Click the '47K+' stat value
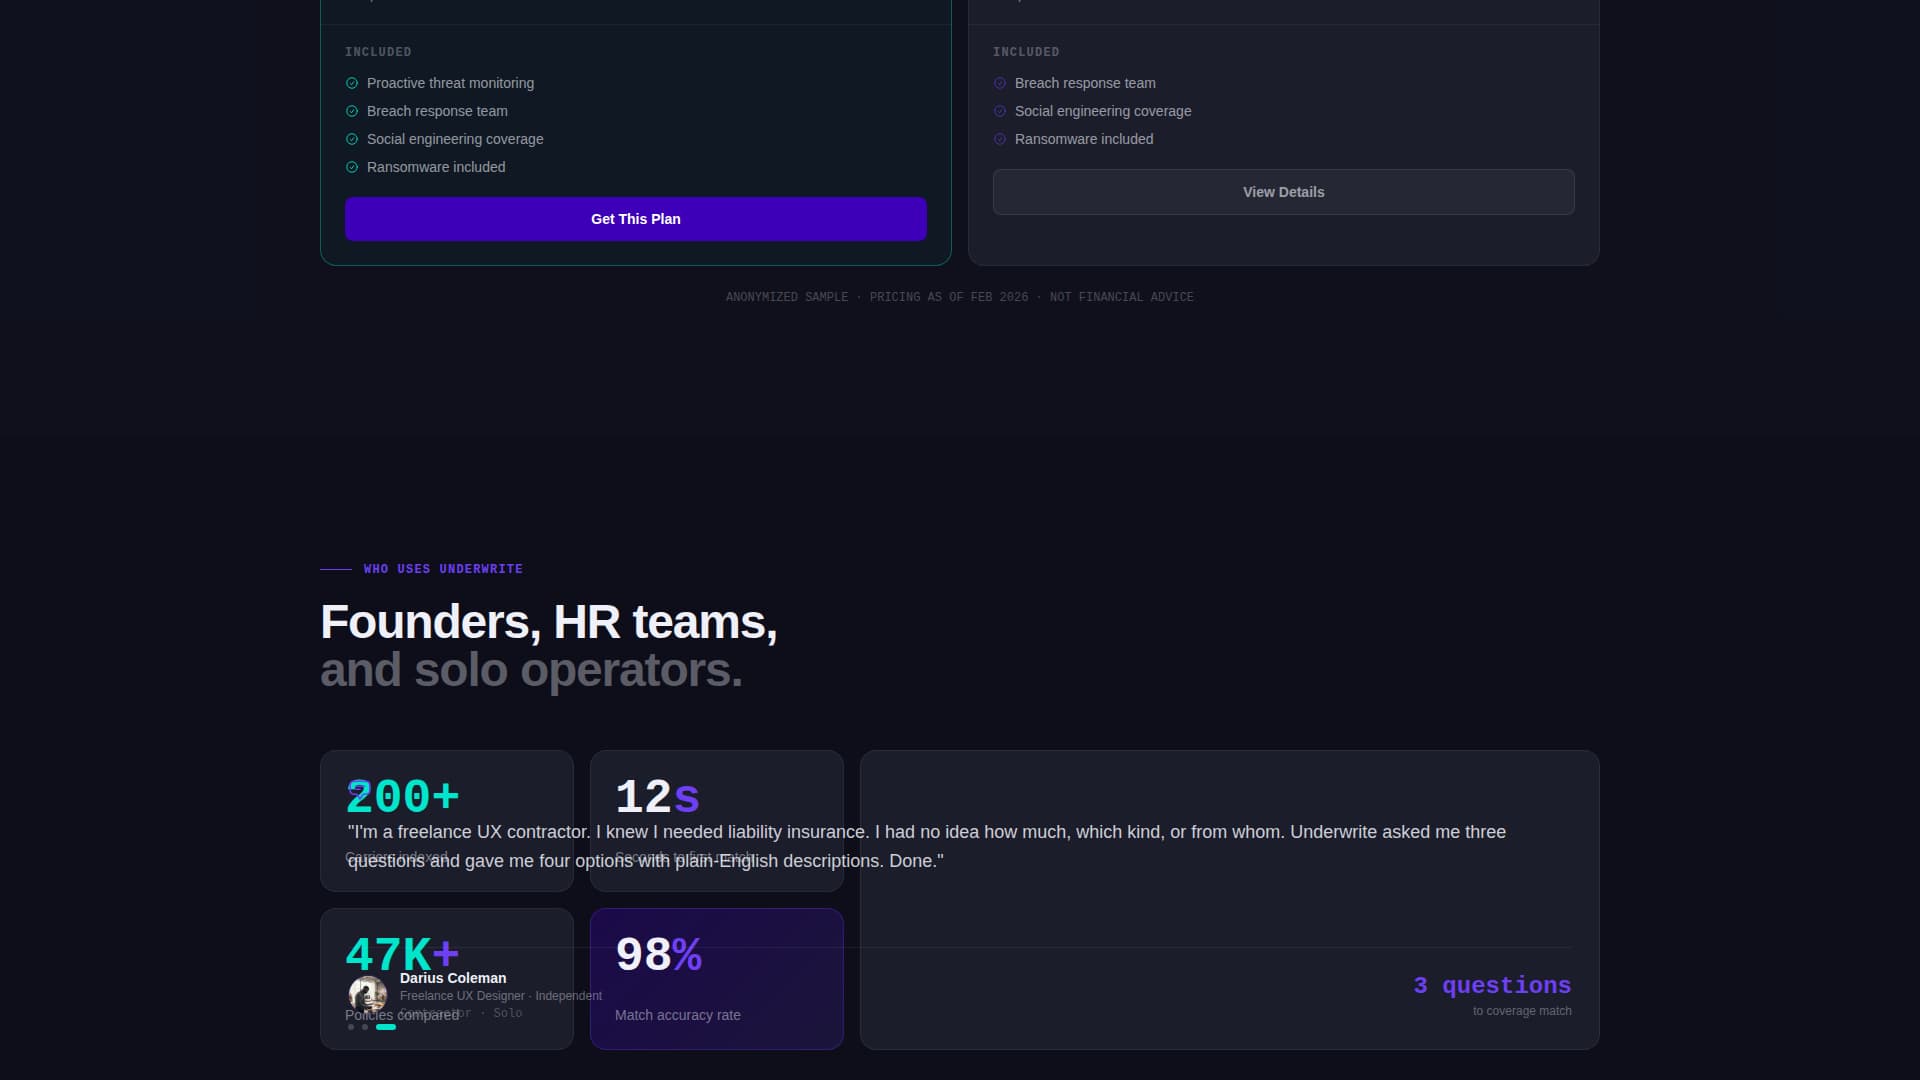This screenshot has width=1920, height=1080. click(403, 955)
